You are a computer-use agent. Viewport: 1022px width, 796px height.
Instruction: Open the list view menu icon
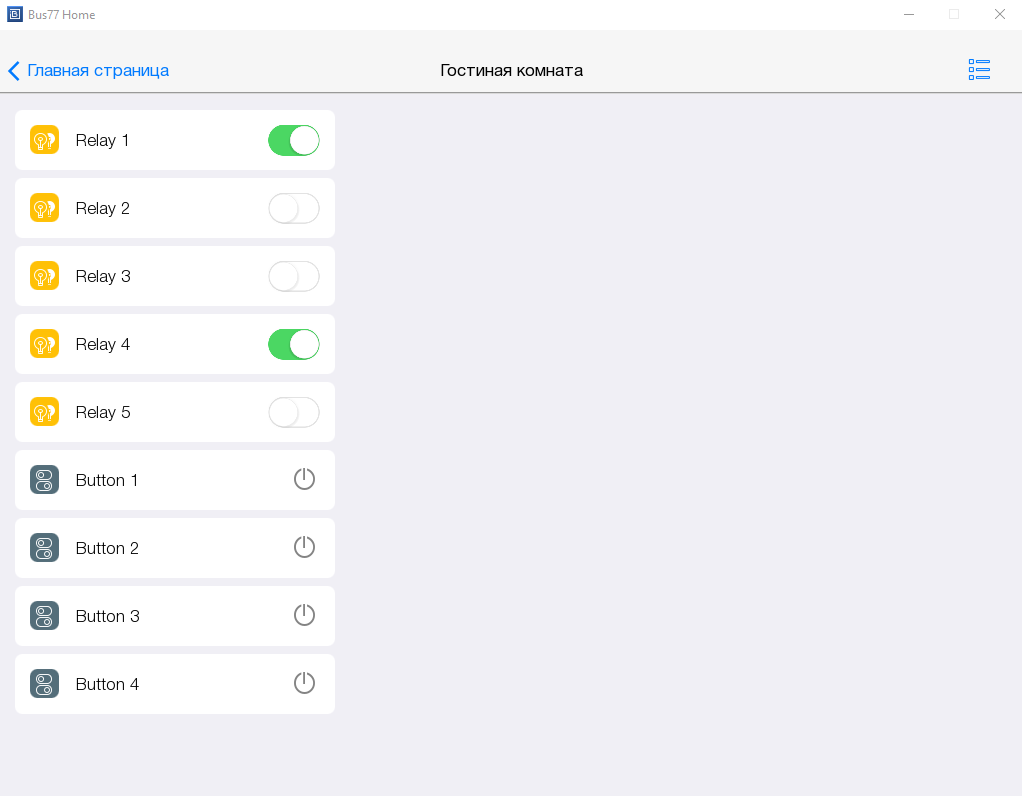point(979,70)
